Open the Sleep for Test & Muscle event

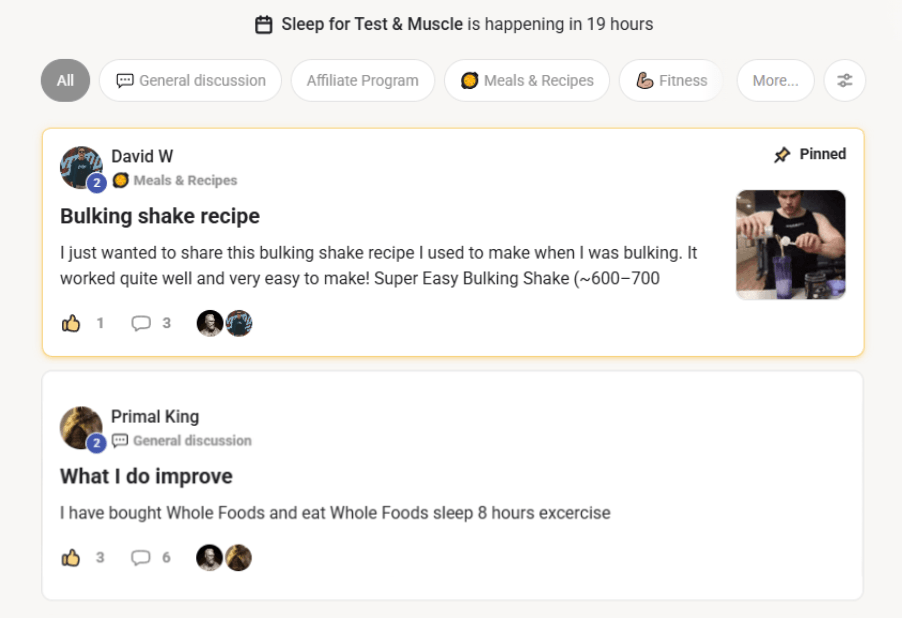point(372,24)
